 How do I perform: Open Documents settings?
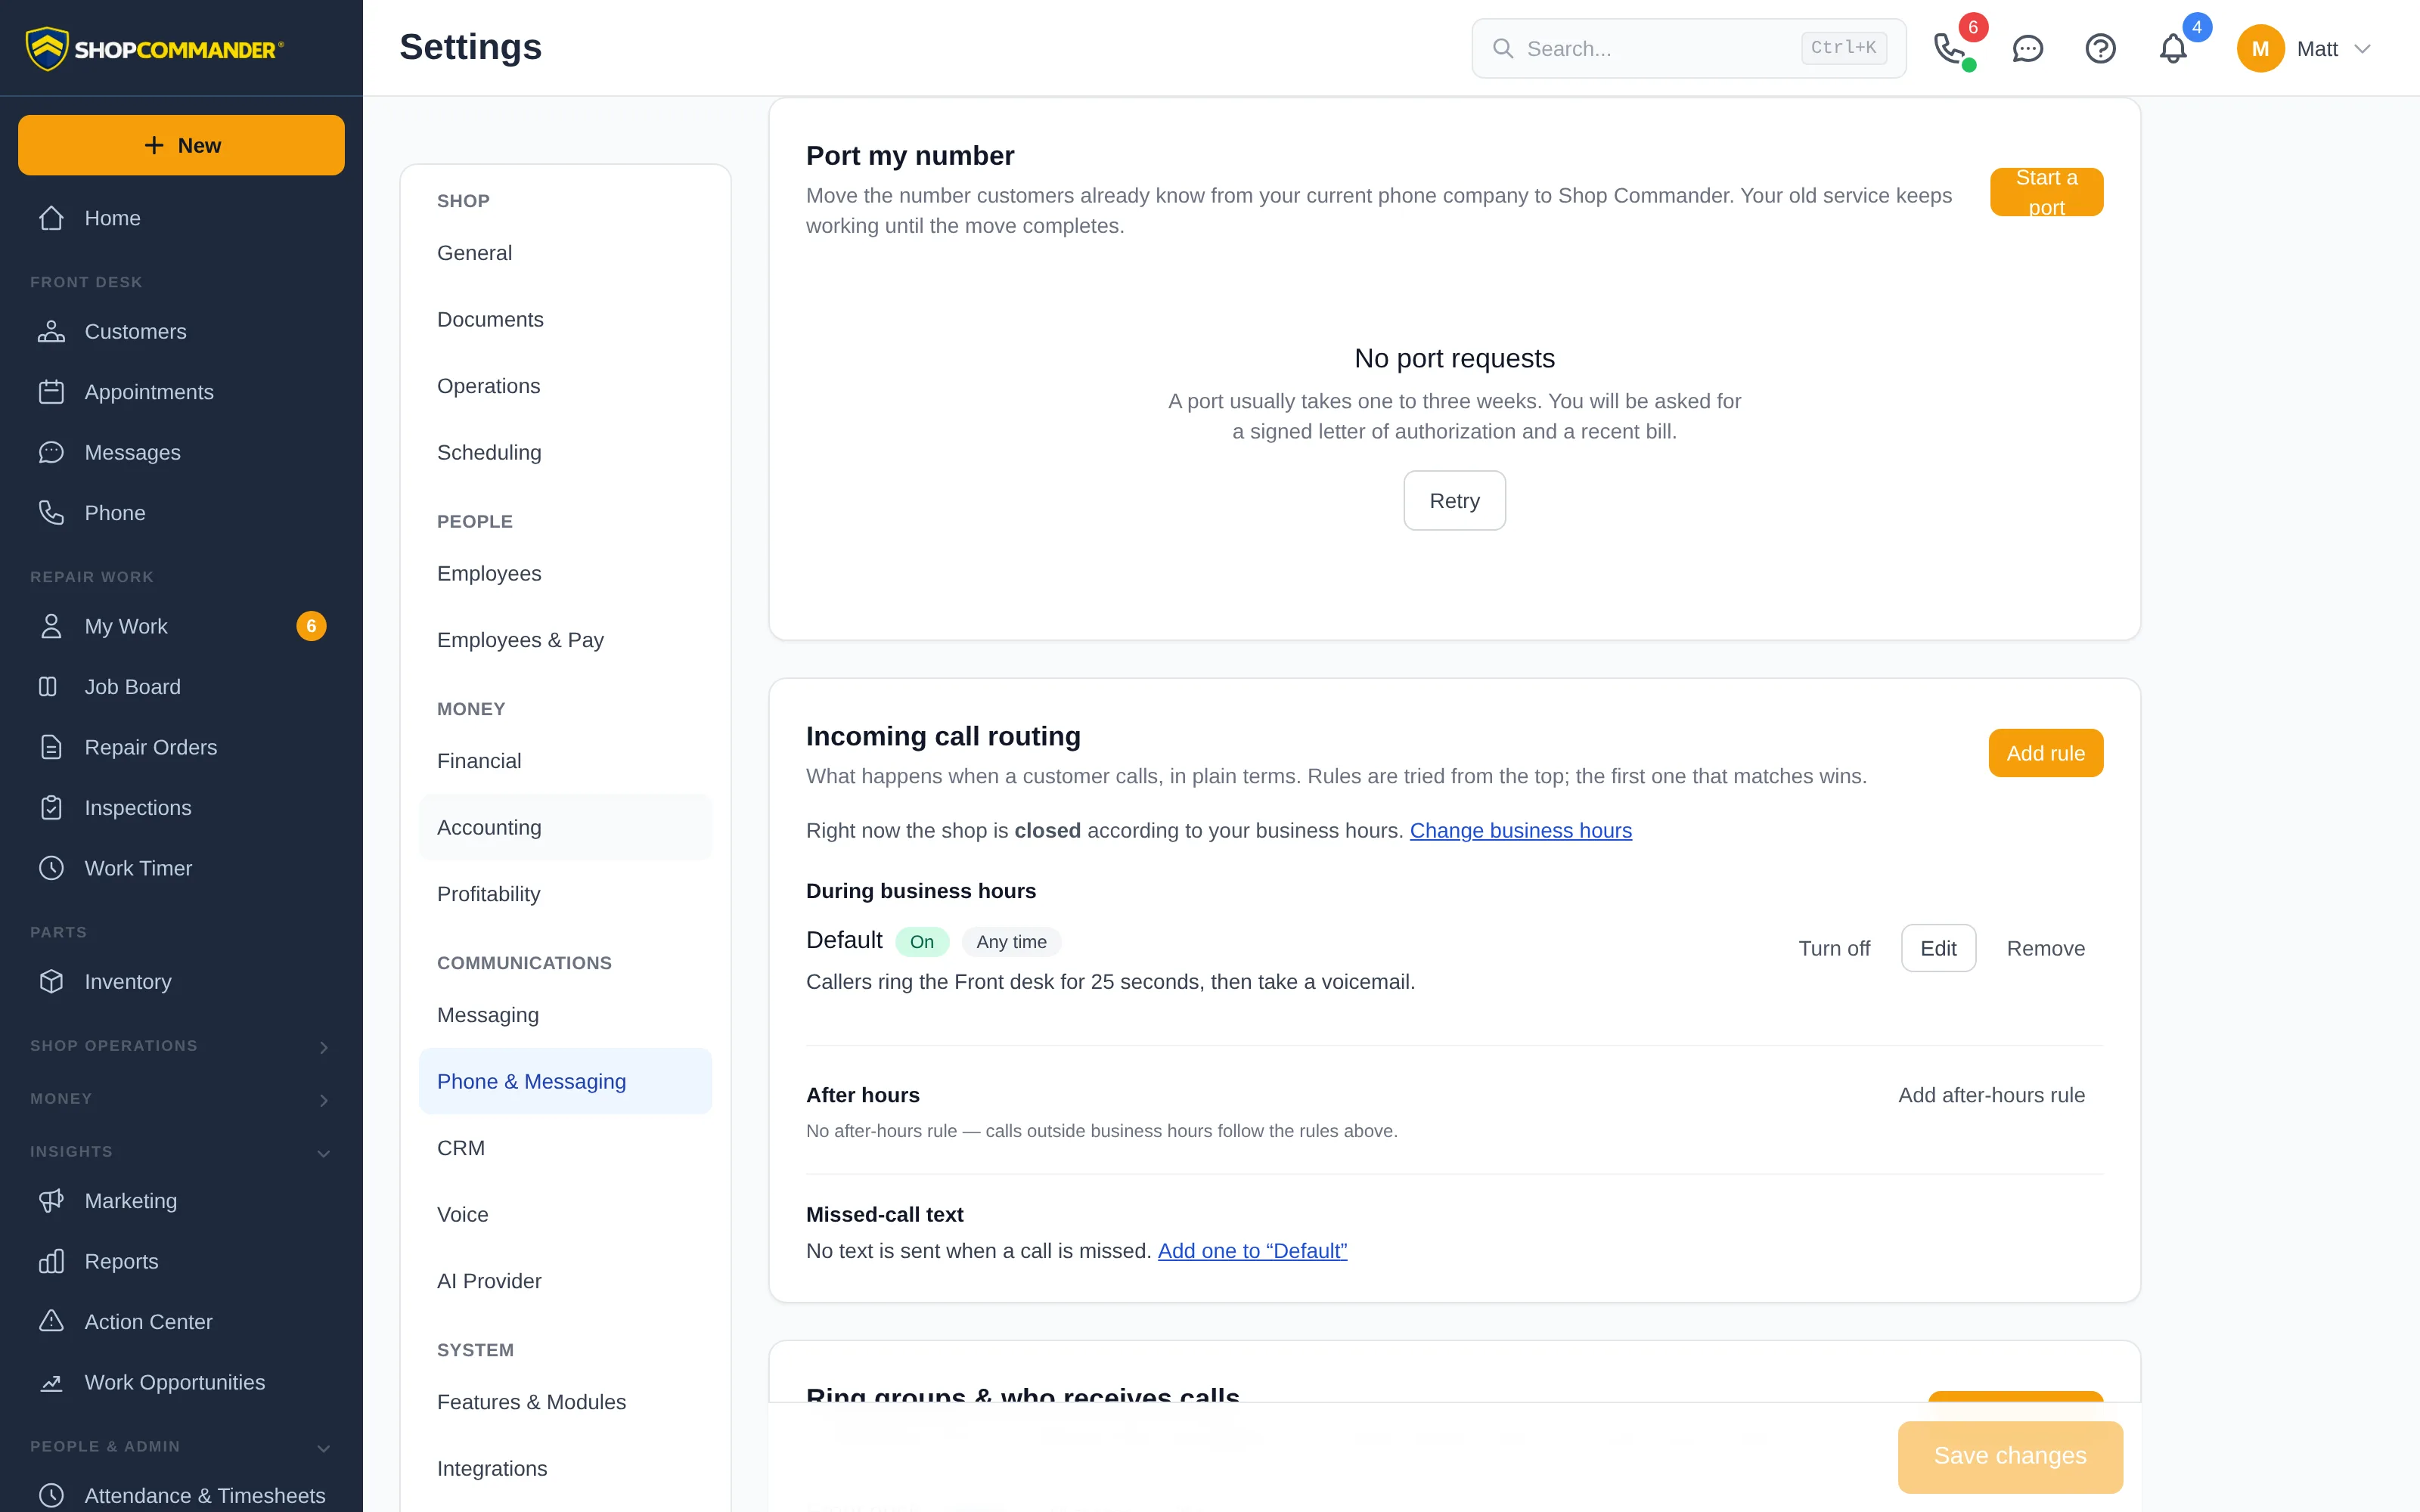(565, 319)
